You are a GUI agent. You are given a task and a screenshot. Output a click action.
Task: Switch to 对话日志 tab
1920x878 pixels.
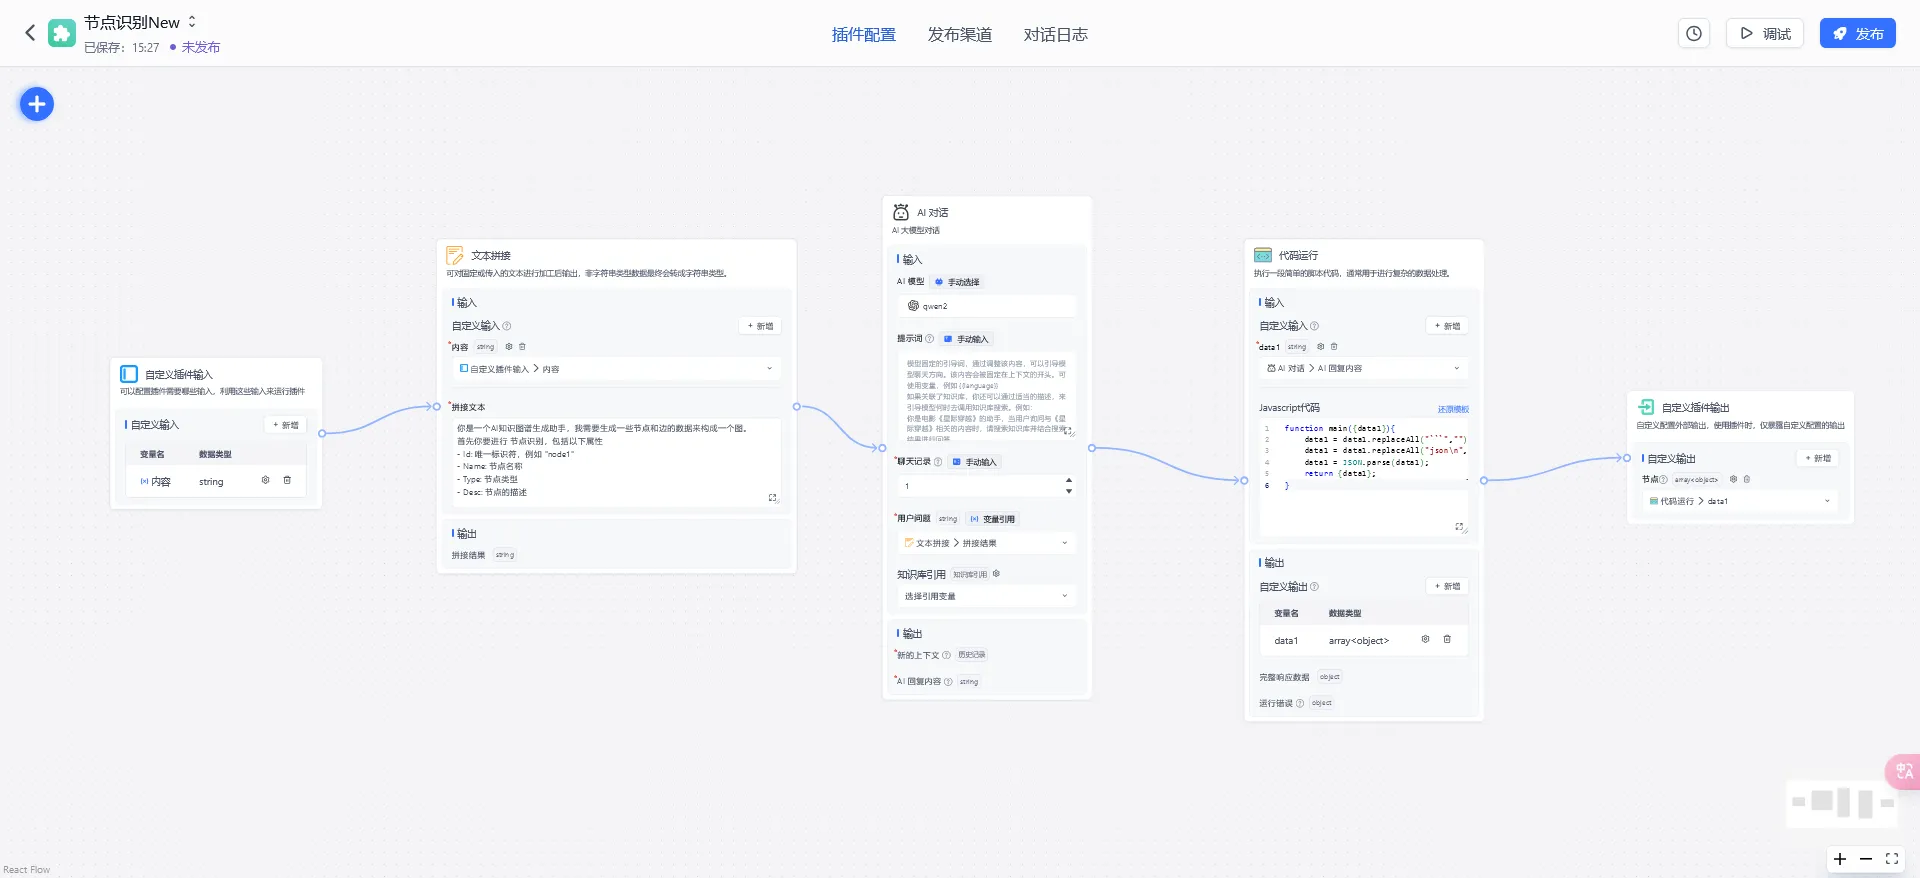(1056, 34)
